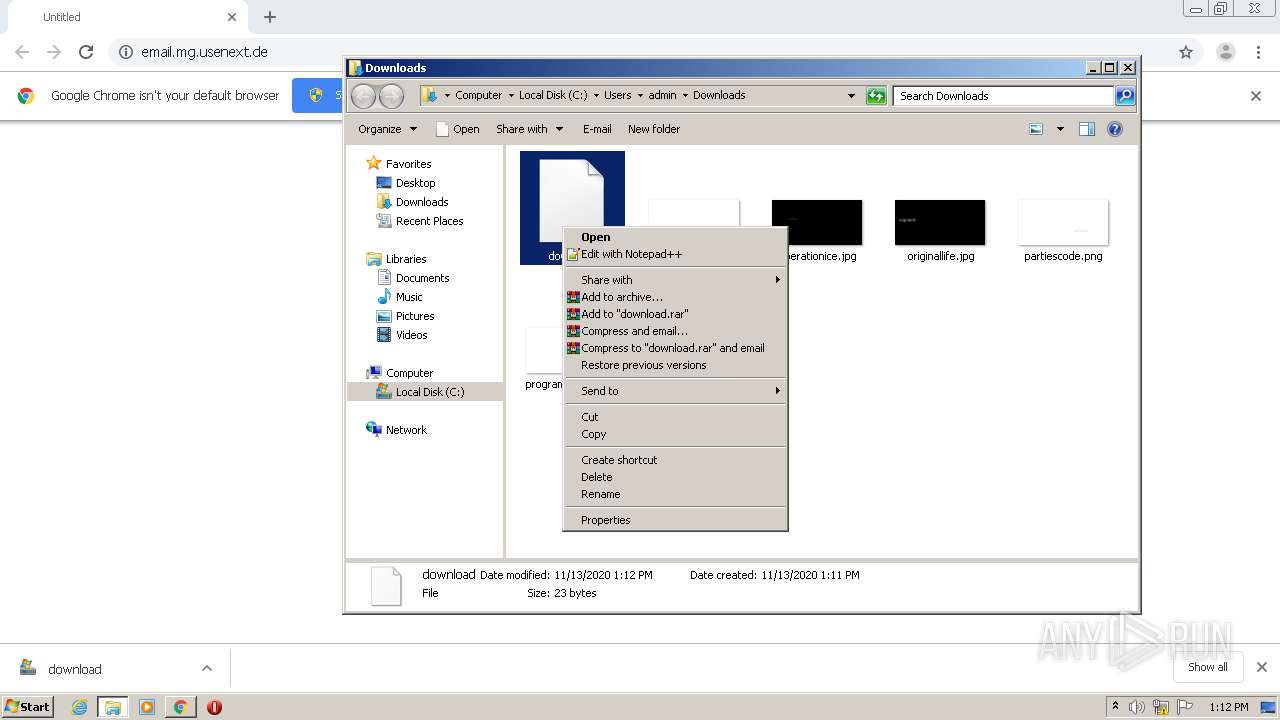Click the site info icon in the address bar
Screen dimensions: 1280x720
coord(125,52)
